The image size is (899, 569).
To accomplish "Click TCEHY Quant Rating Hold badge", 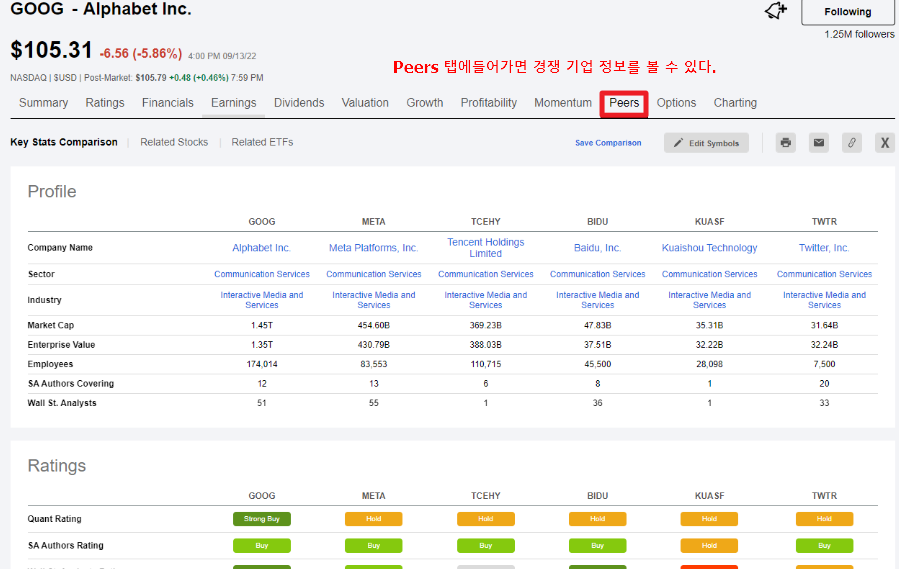I will [486, 519].
